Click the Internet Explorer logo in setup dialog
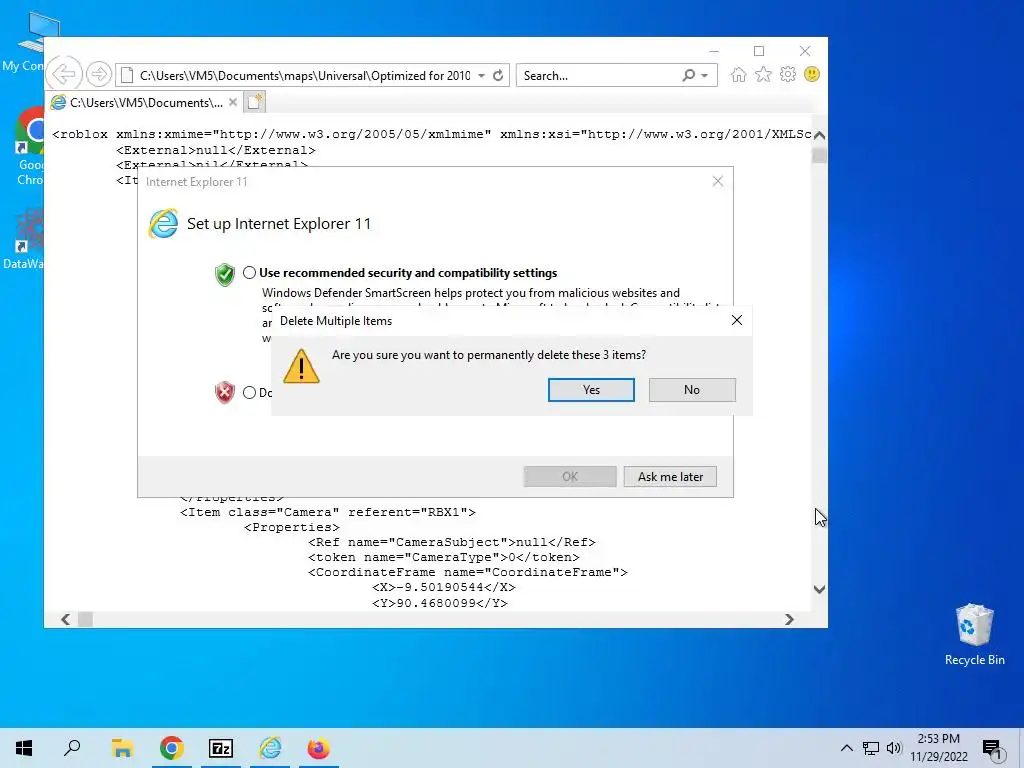 click(x=163, y=223)
